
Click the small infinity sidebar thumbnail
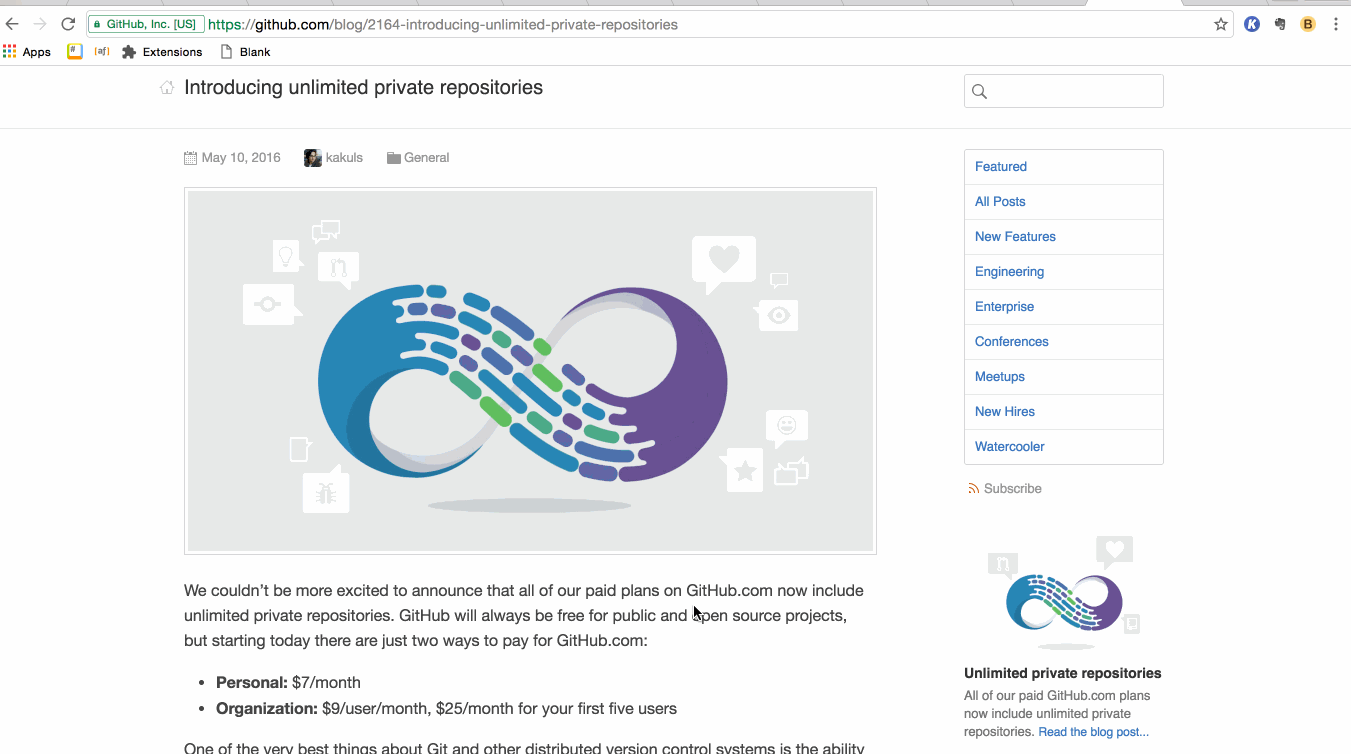(x=1064, y=592)
